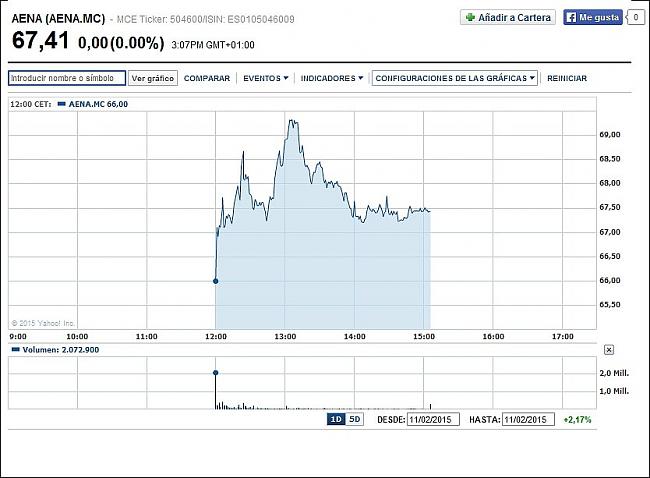The width and height of the screenshot is (650, 478).
Task: Click the 0,00 (0.00%) change value
Action: (121, 43)
